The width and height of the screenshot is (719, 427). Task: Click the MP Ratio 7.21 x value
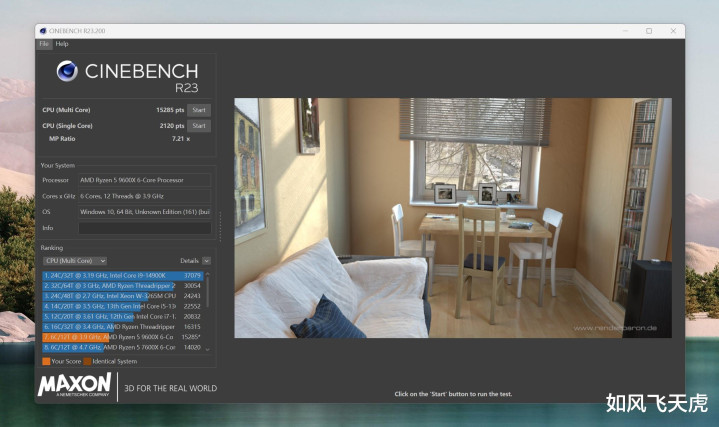(x=181, y=139)
